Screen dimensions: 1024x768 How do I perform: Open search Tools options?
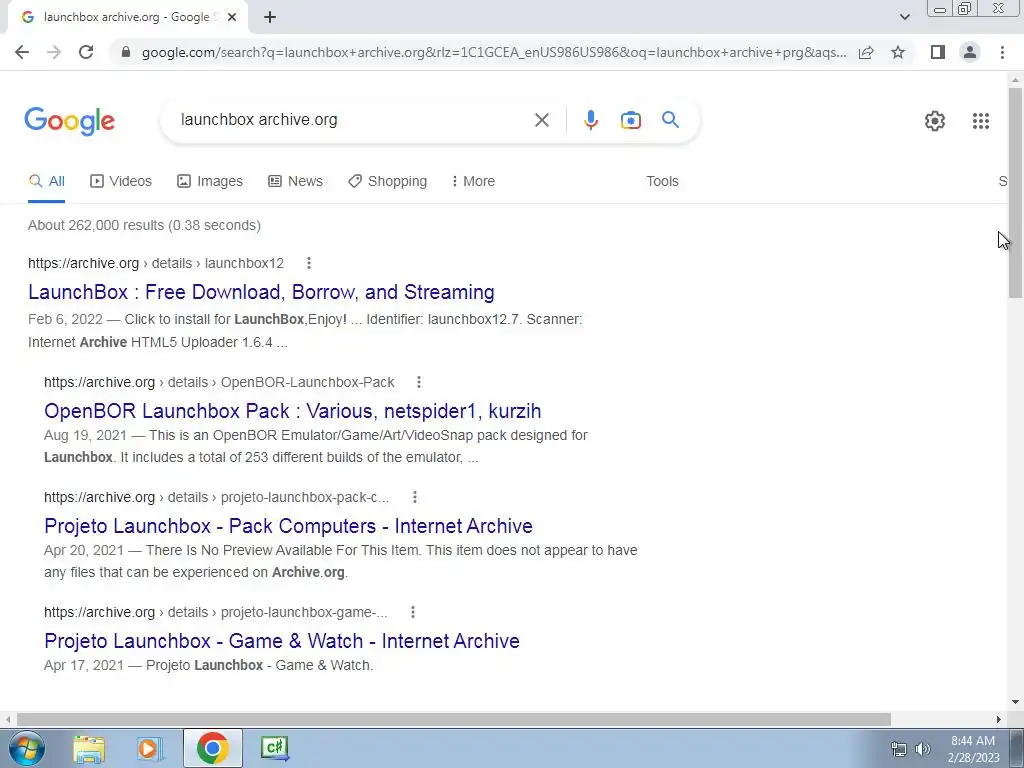pyautogui.click(x=662, y=182)
